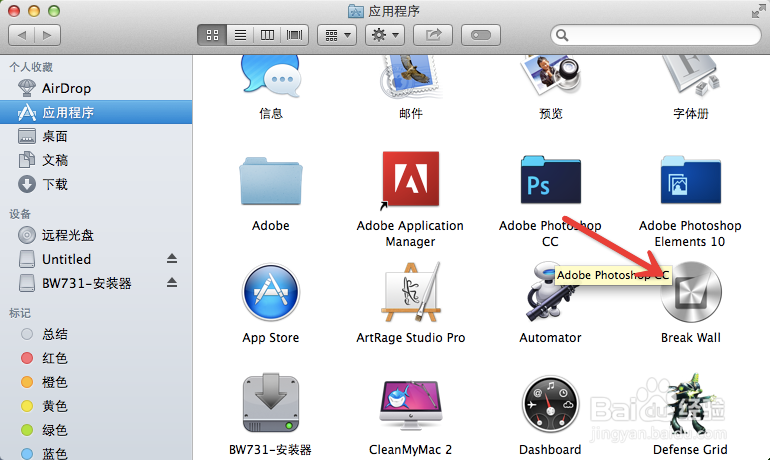Open AirDrop in sidebar
The width and height of the screenshot is (770, 460).
[96, 88]
